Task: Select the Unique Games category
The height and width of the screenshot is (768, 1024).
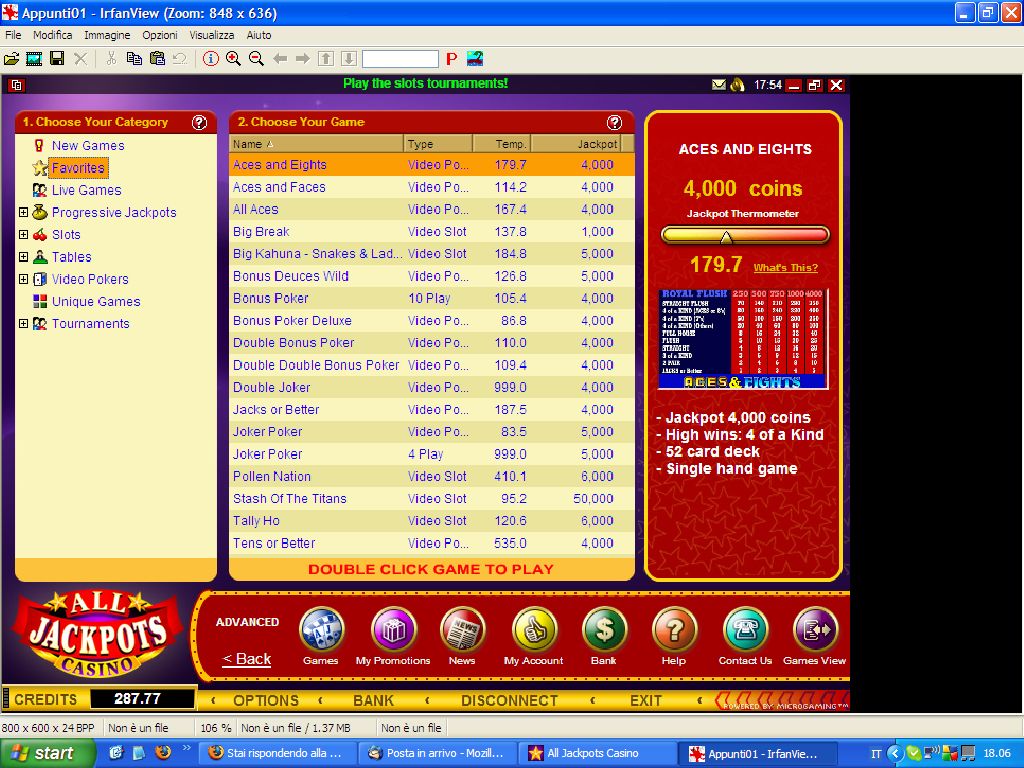Action: tap(96, 301)
